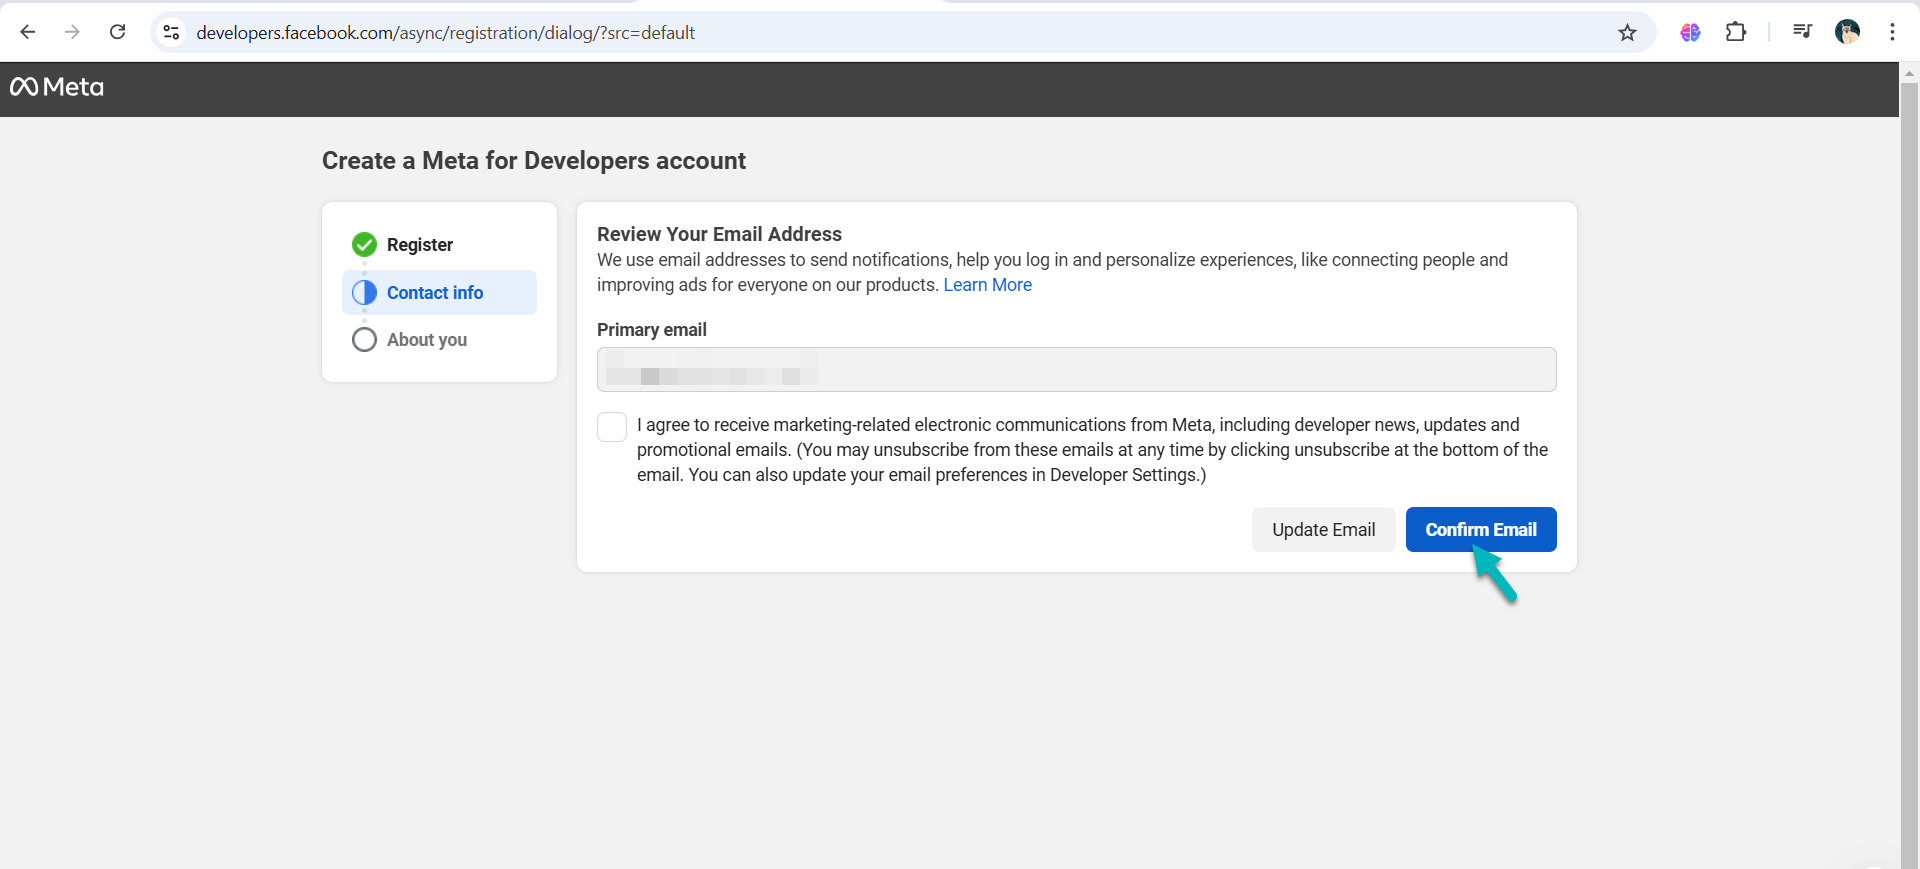Click the green Register checkmark icon
Image resolution: width=1920 pixels, height=869 pixels.
tap(364, 245)
